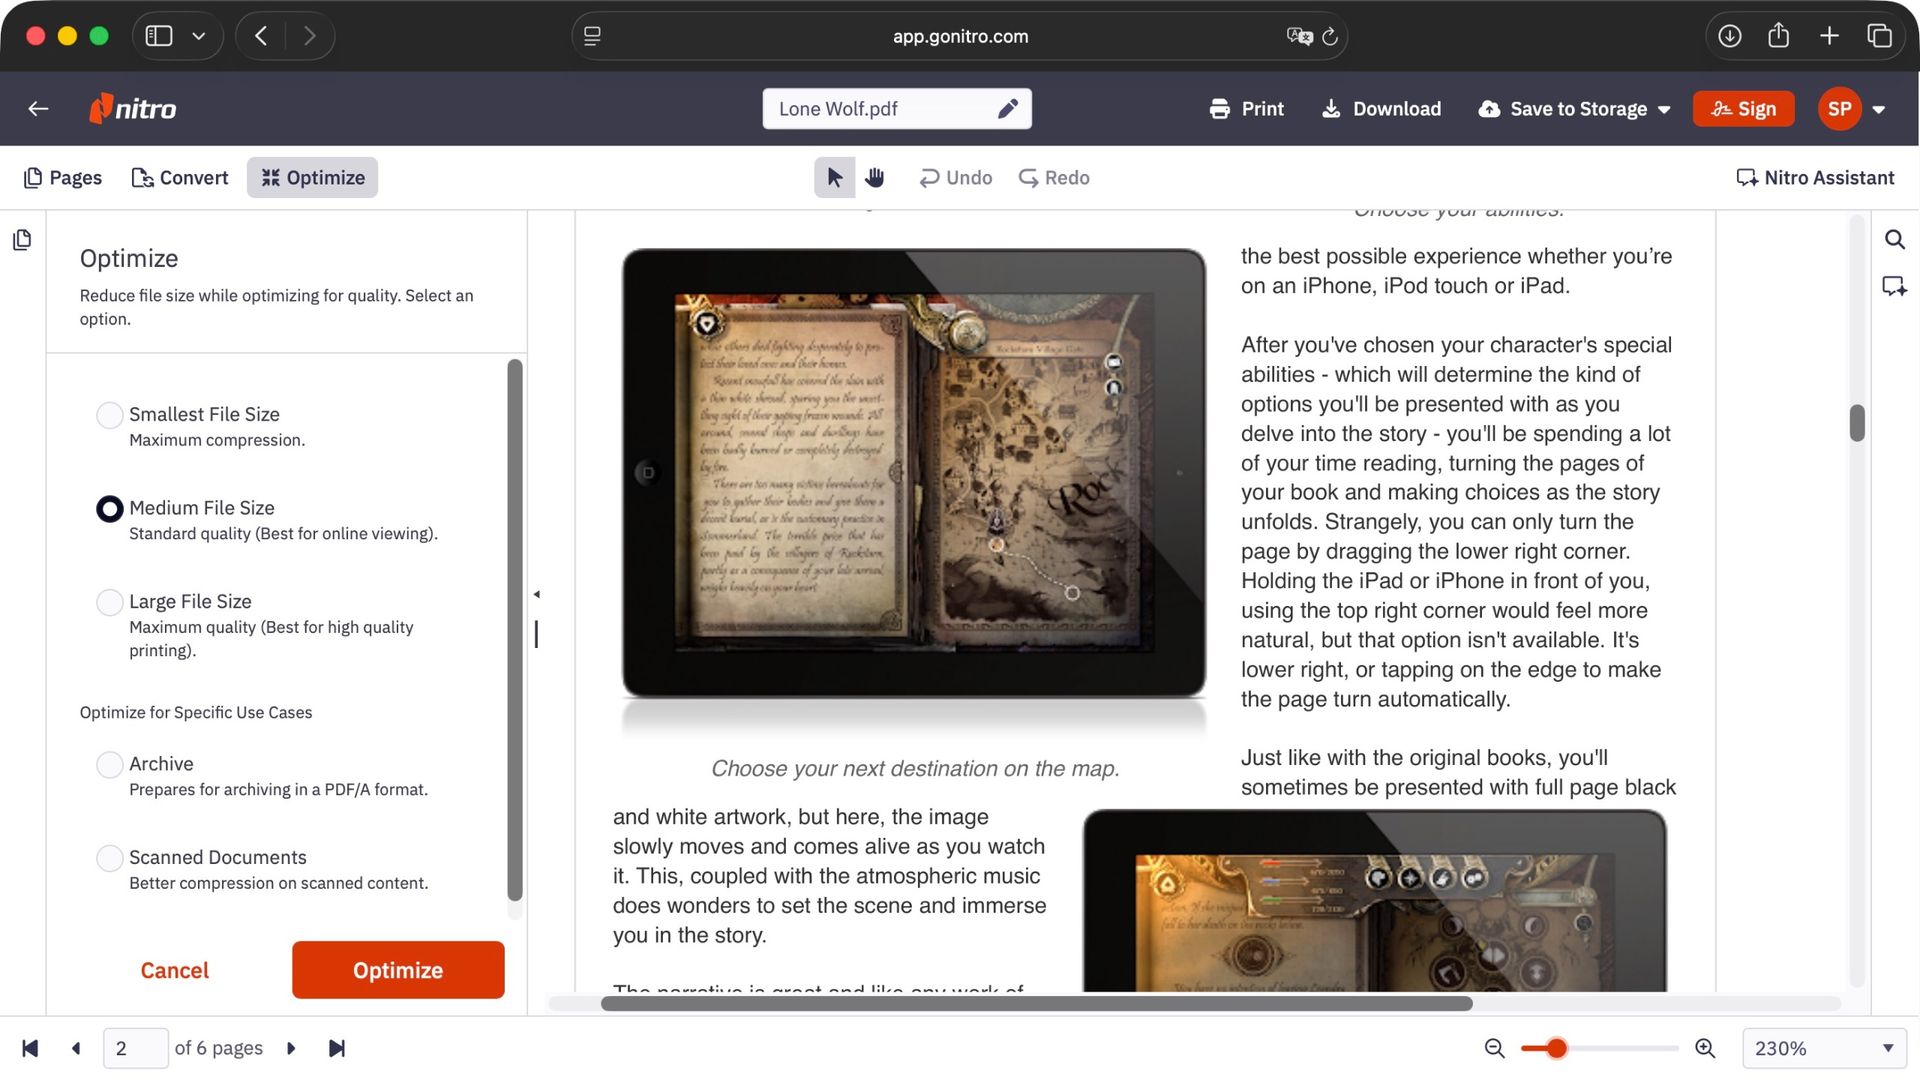Screen dimensions: 1920x1080
Task: Open the AI comment icon in right sidebar
Action: 1894,286
